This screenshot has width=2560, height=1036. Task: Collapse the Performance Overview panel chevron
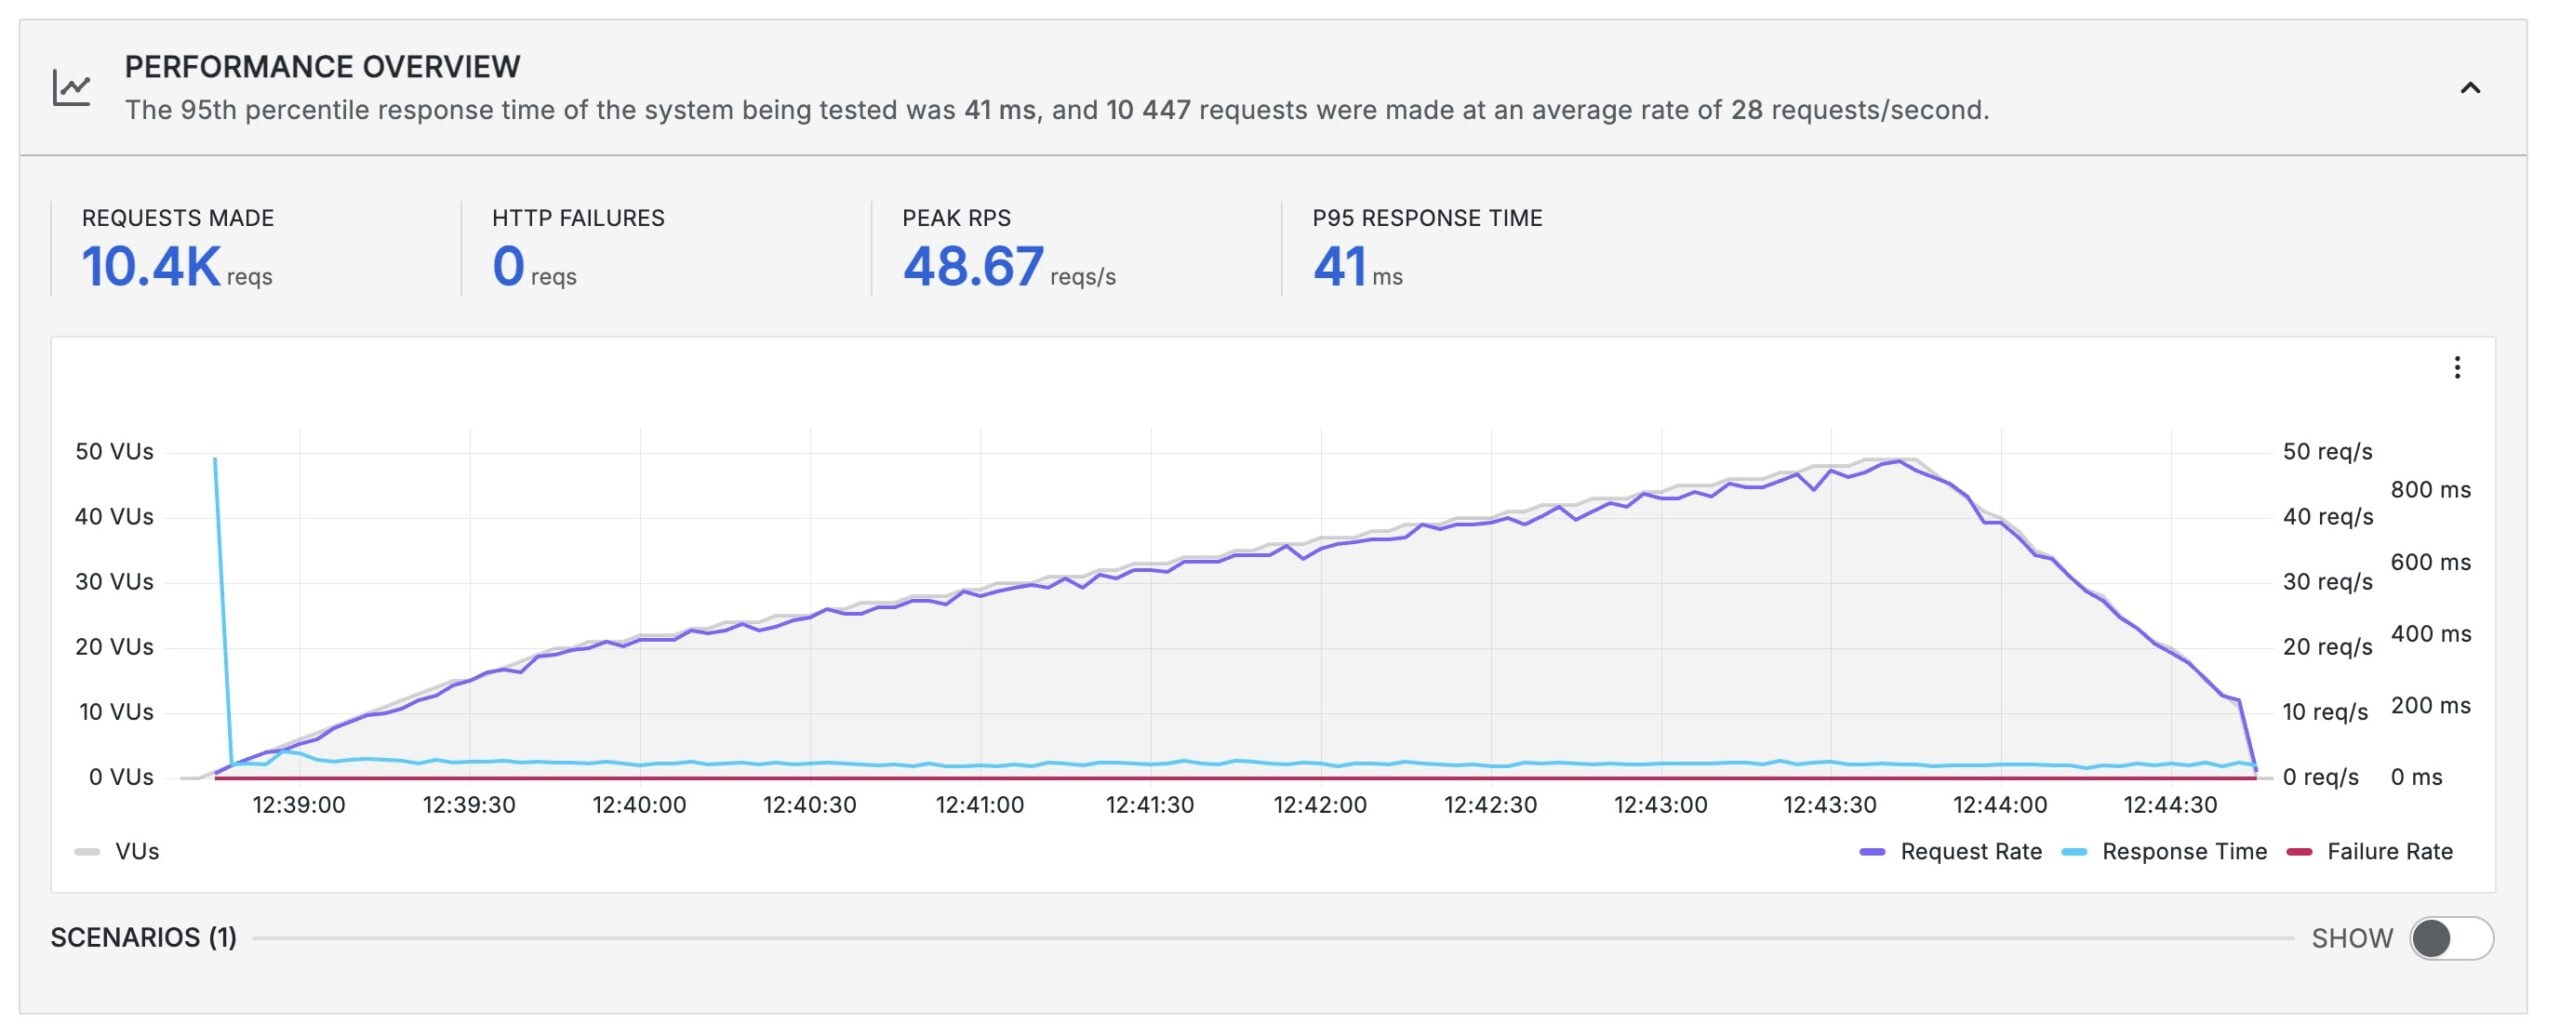tap(2469, 88)
